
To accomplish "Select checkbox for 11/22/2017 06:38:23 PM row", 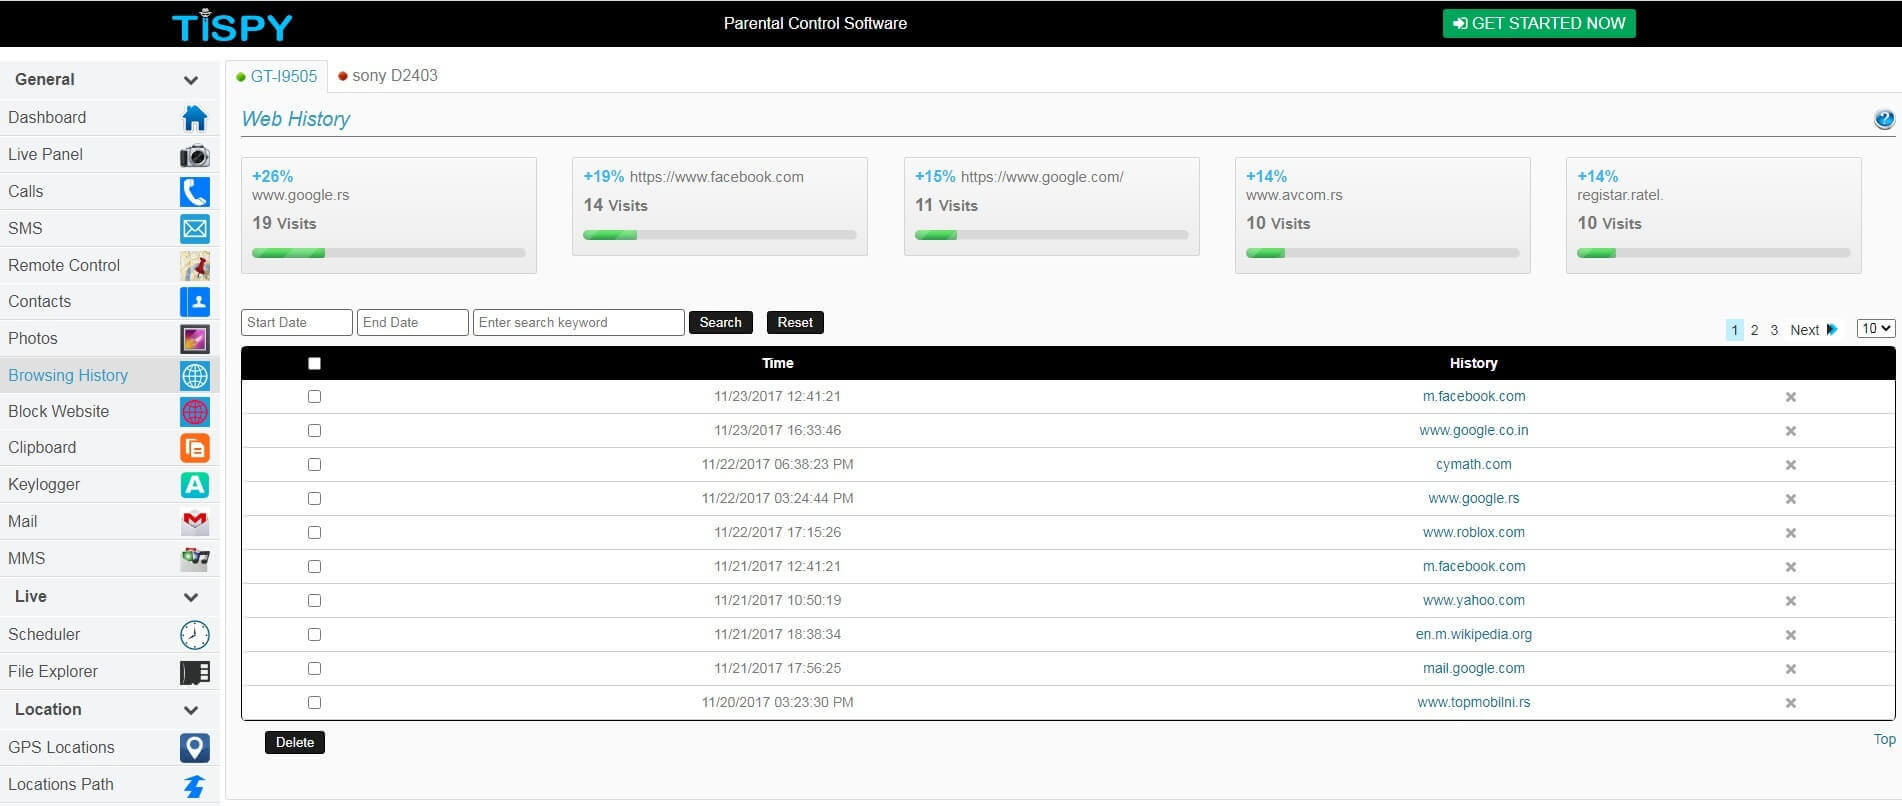I will (315, 465).
